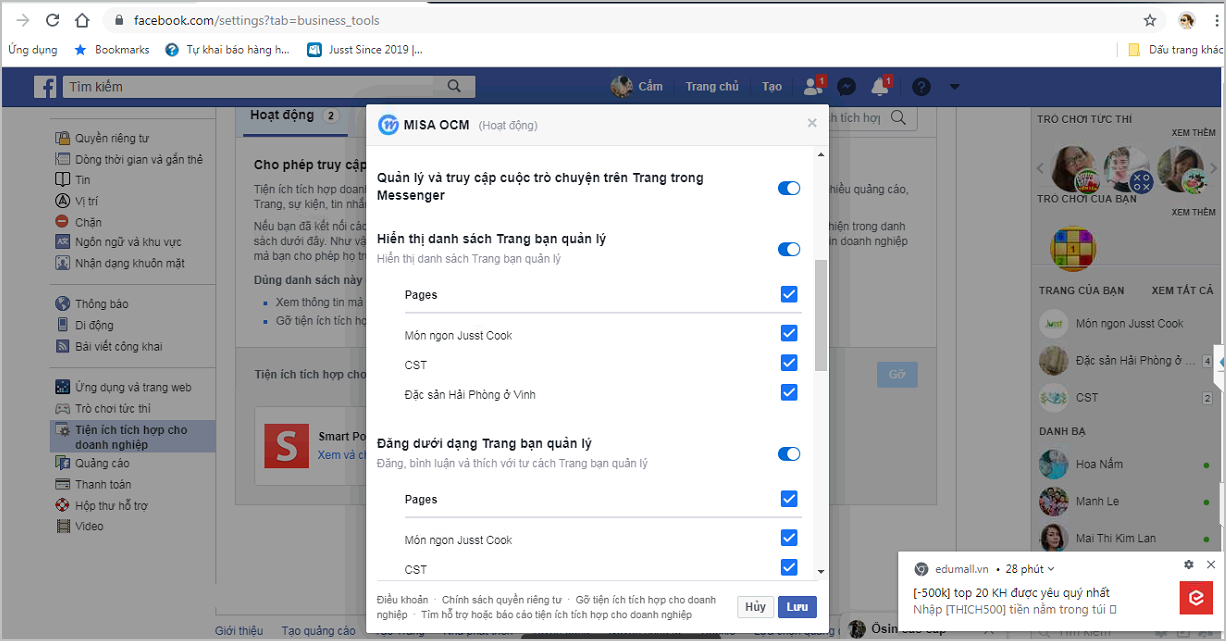
Task: Click the Gỡ button
Action: pyautogui.click(x=897, y=375)
